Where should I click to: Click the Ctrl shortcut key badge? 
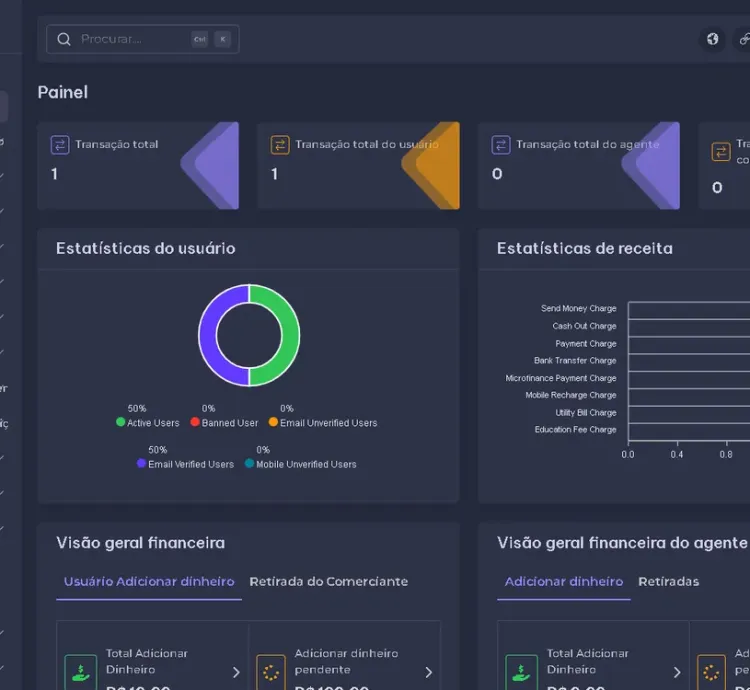point(200,39)
